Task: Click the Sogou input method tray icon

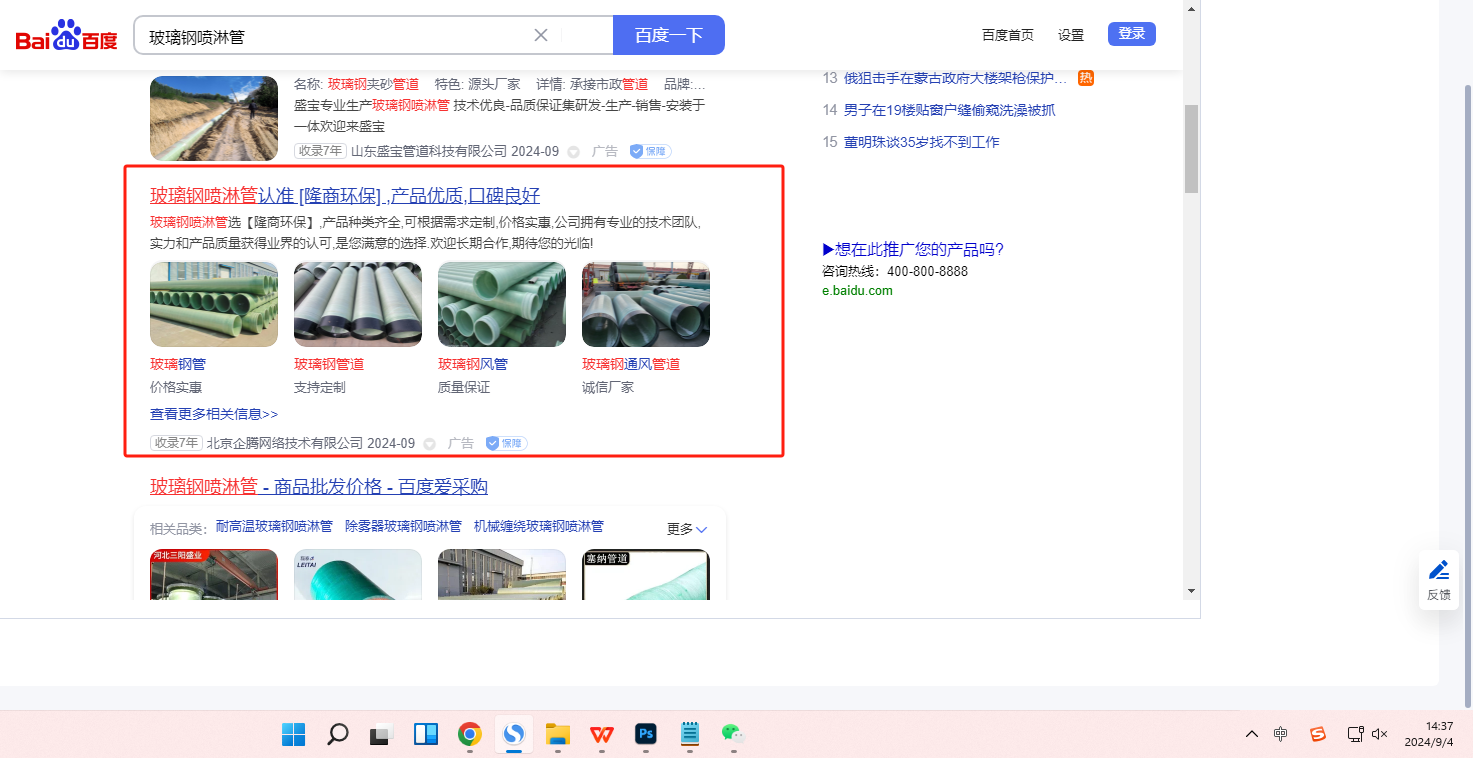Action: [x=1318, y=734]
